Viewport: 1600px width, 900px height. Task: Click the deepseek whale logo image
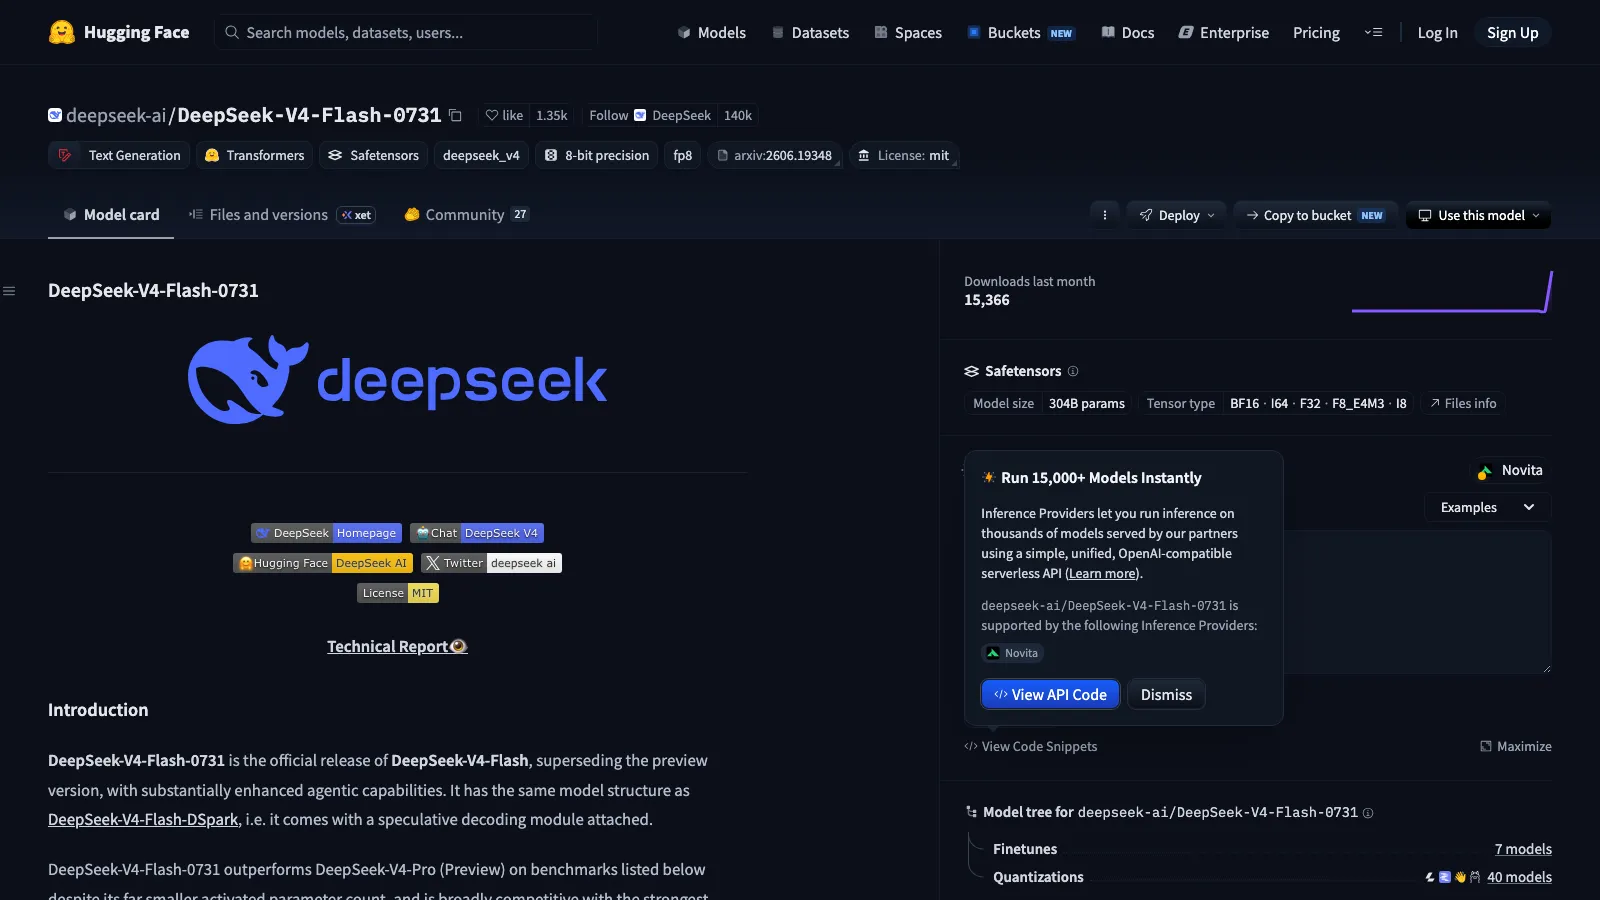[398, 380]
